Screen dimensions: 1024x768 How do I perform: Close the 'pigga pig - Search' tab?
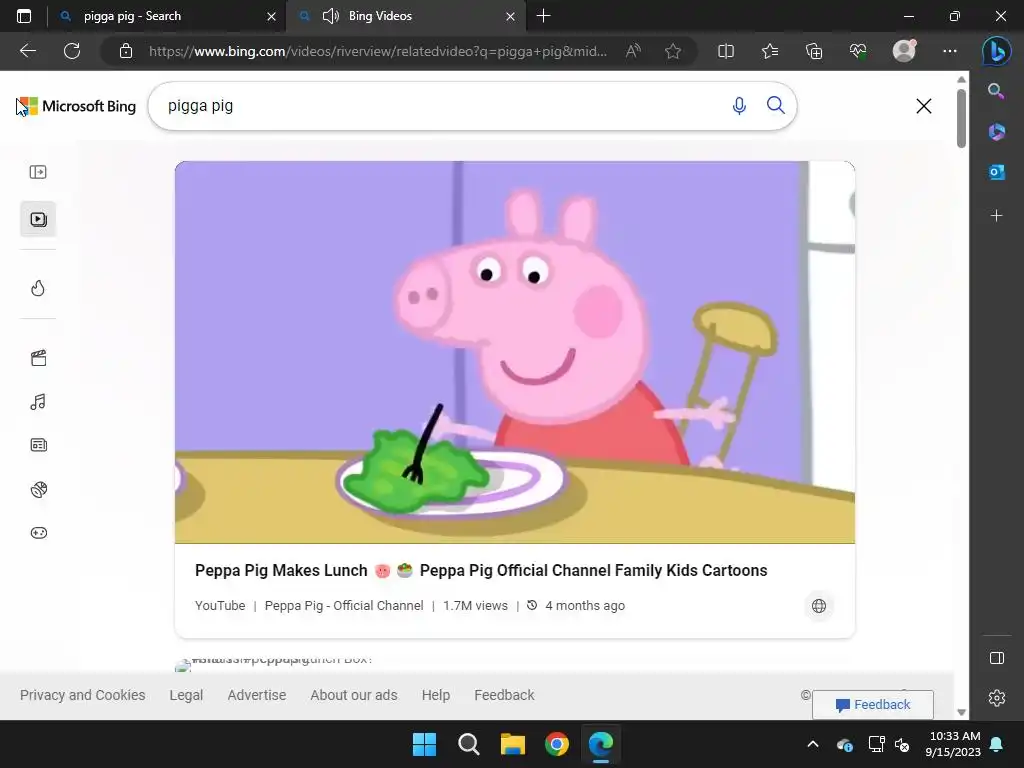[271, 16]
